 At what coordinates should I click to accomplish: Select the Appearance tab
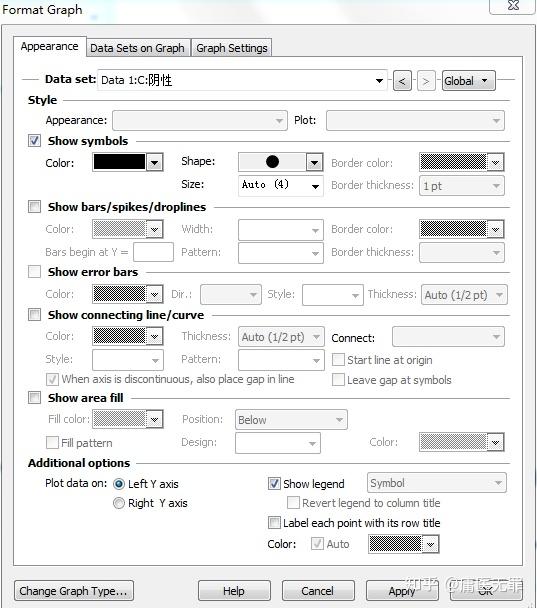[50, 47]
